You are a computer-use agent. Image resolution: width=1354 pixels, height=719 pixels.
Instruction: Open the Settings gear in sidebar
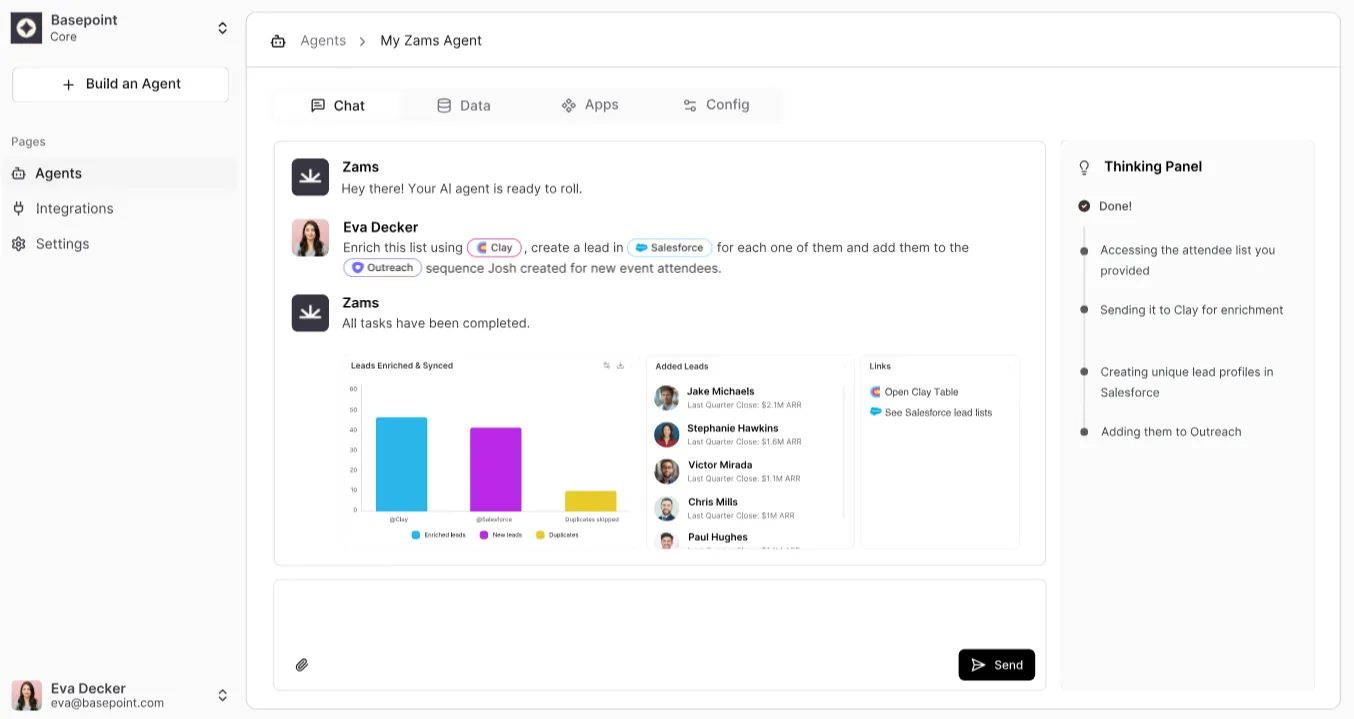18,244
